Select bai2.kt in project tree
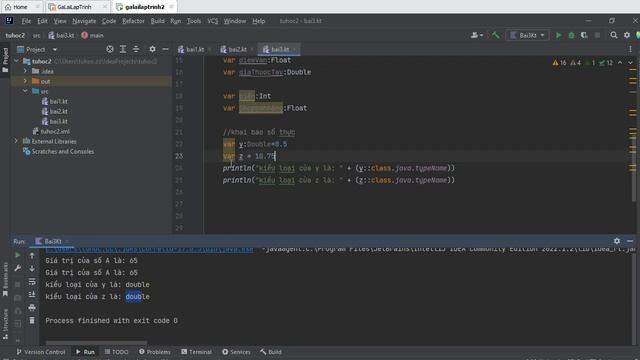 coord(54,111)
